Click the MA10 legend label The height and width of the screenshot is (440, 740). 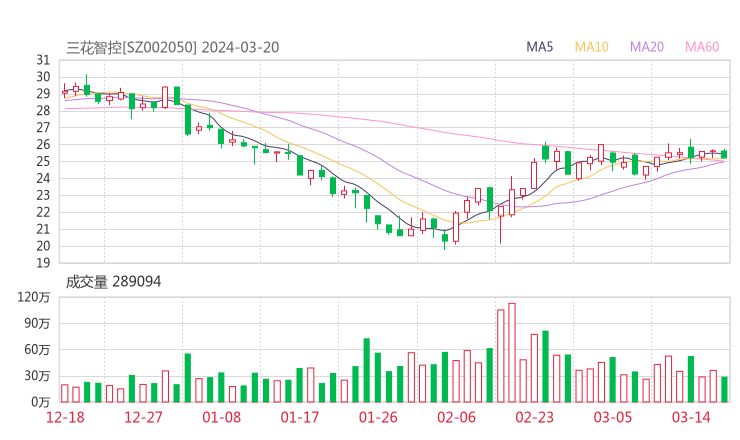591,47
